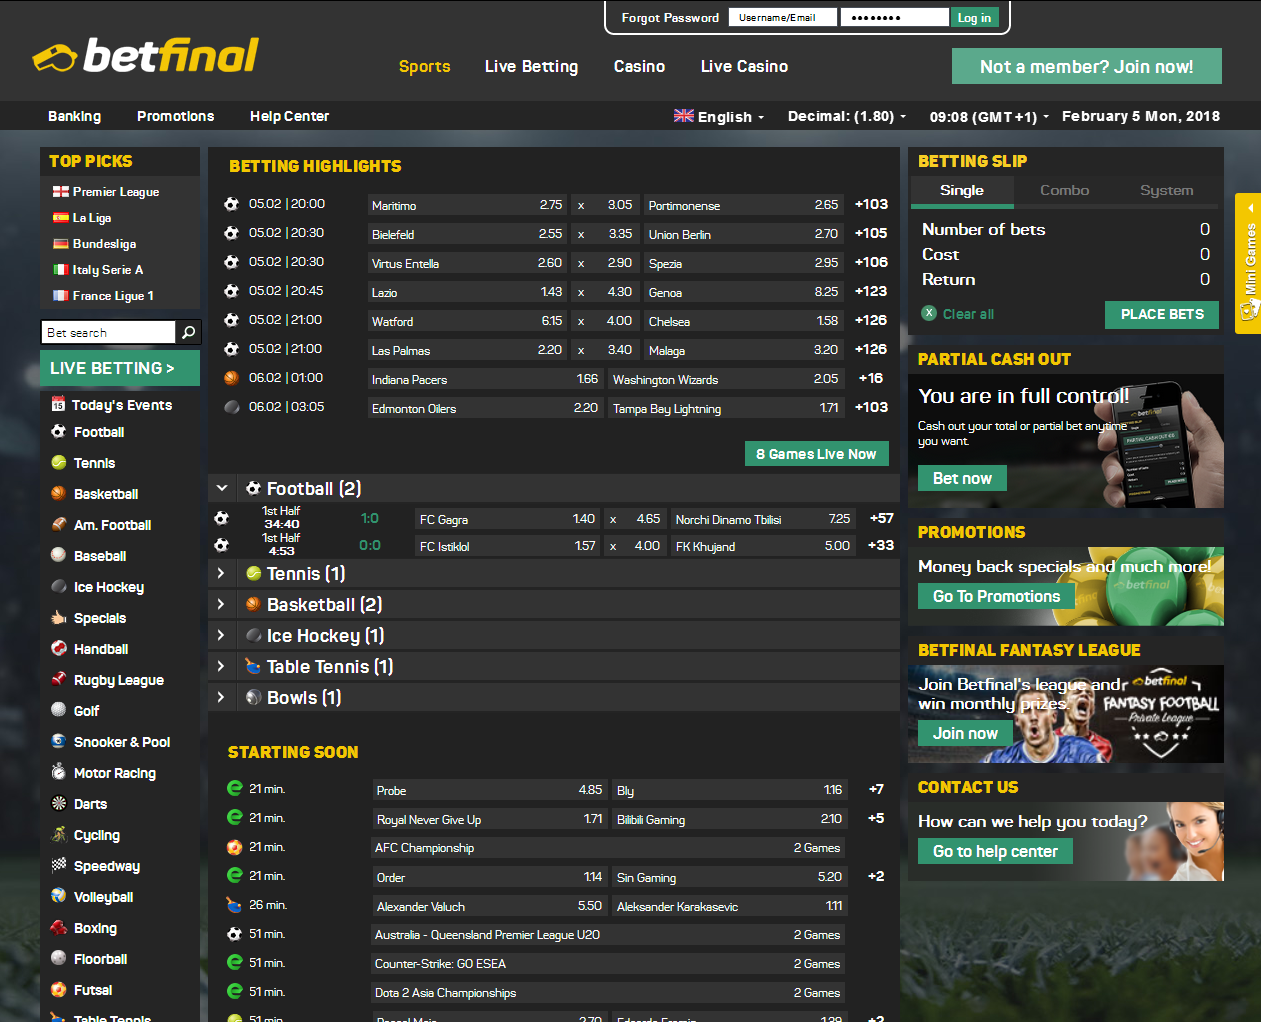The width and height of the screenshot is (1261, 1022).
Task: Open Ice Hockey in the sidebar
Action: 108,587
